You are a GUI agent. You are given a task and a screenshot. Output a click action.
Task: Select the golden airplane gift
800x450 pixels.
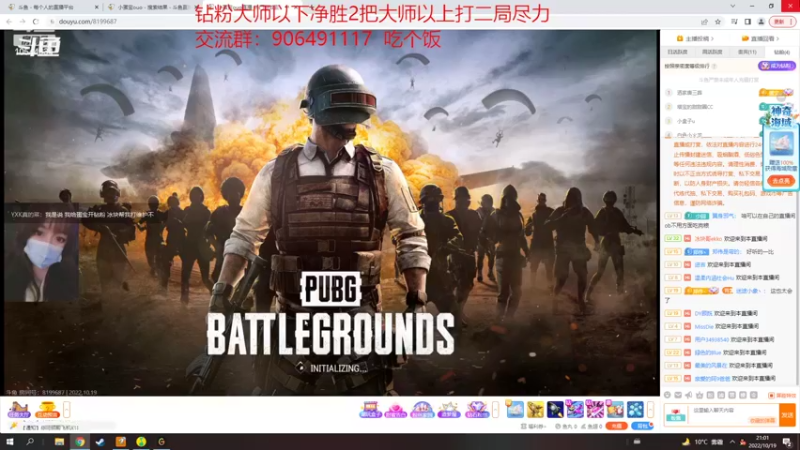coord(535,409)
